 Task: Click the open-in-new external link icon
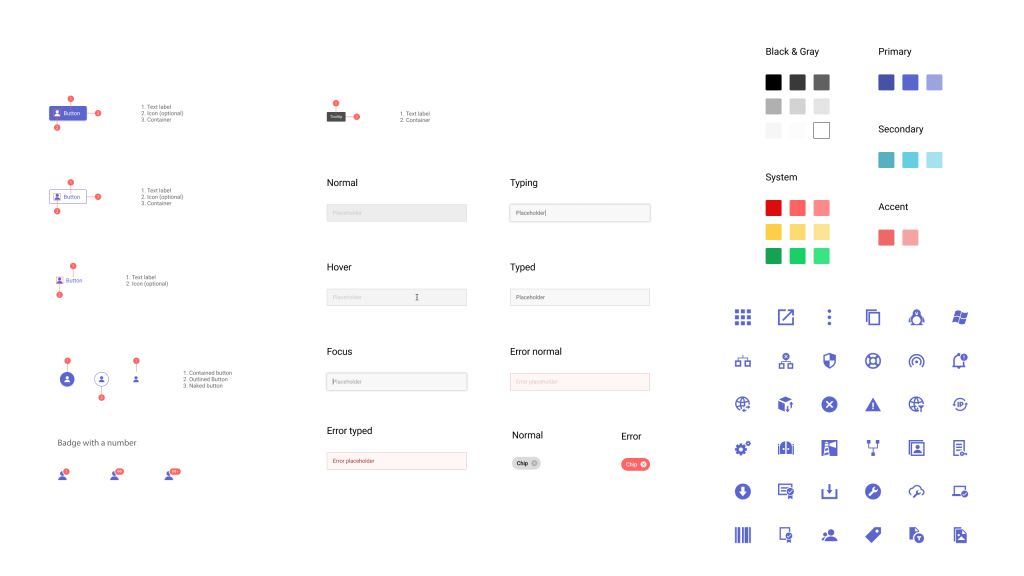(x=786, y=318)
